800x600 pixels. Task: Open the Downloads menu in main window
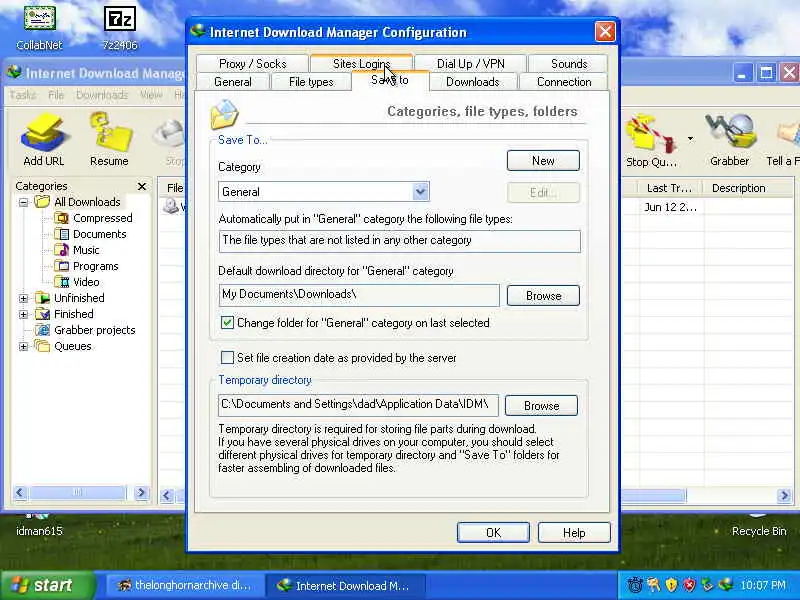[x=102, y=95]
